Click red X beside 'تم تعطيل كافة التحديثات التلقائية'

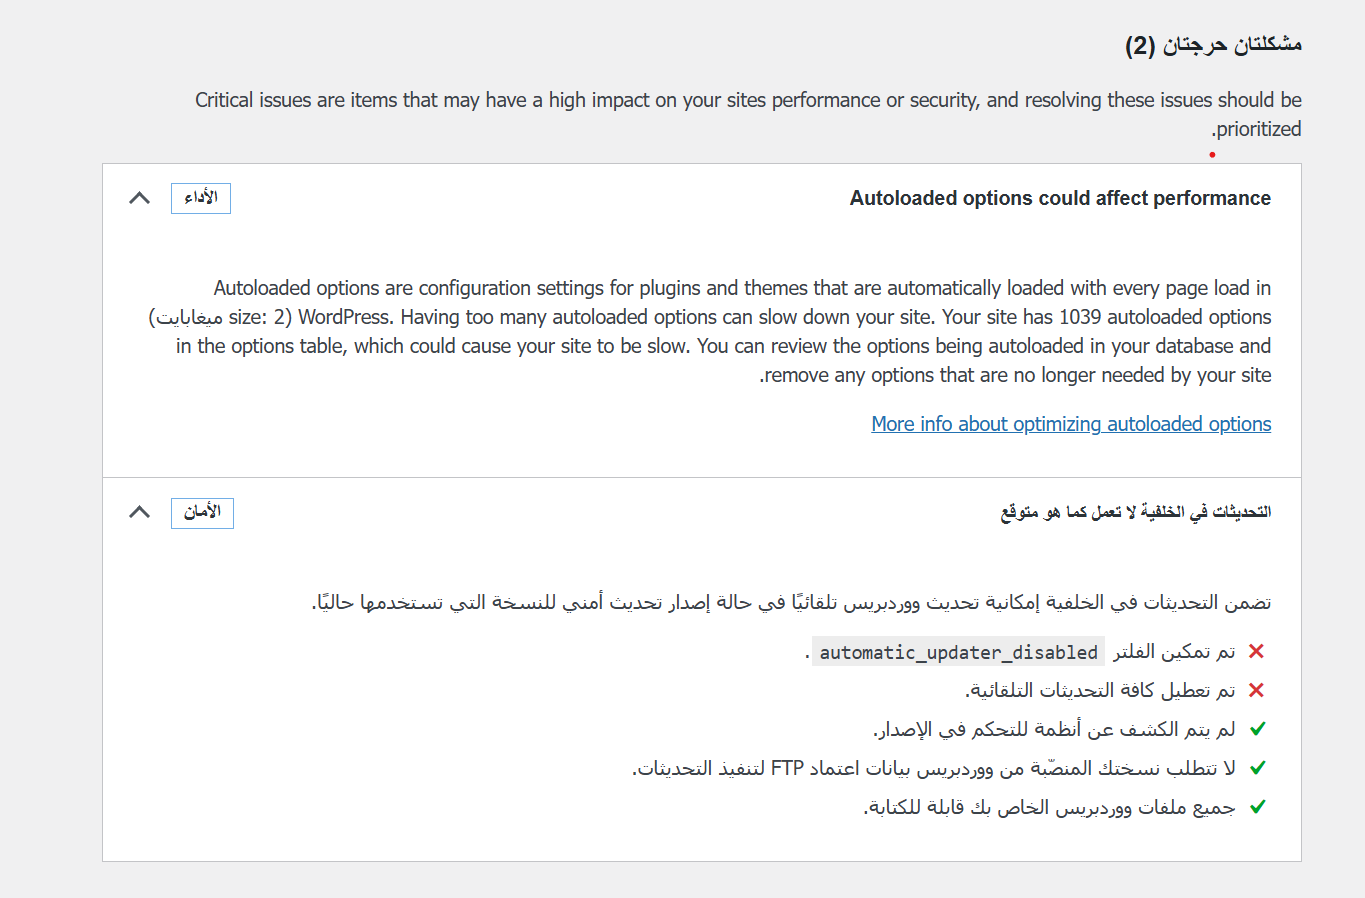click(x=1257, y=690)
